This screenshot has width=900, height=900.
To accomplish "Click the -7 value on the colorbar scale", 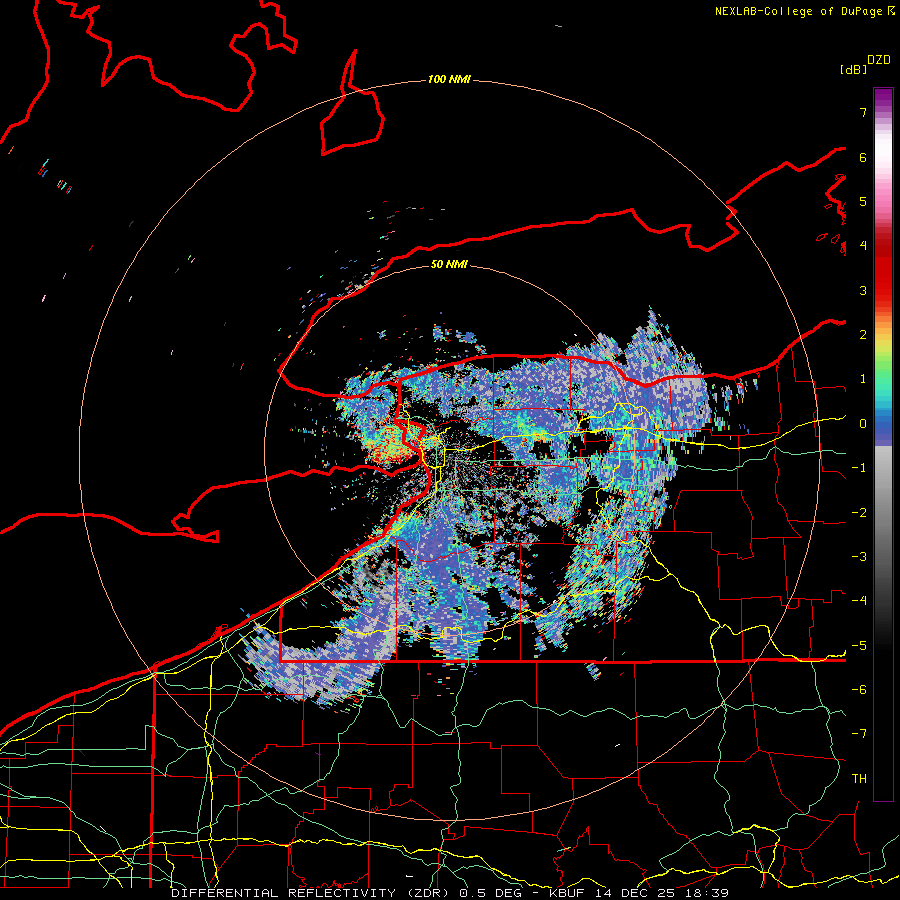I will (x=859, y=734).
